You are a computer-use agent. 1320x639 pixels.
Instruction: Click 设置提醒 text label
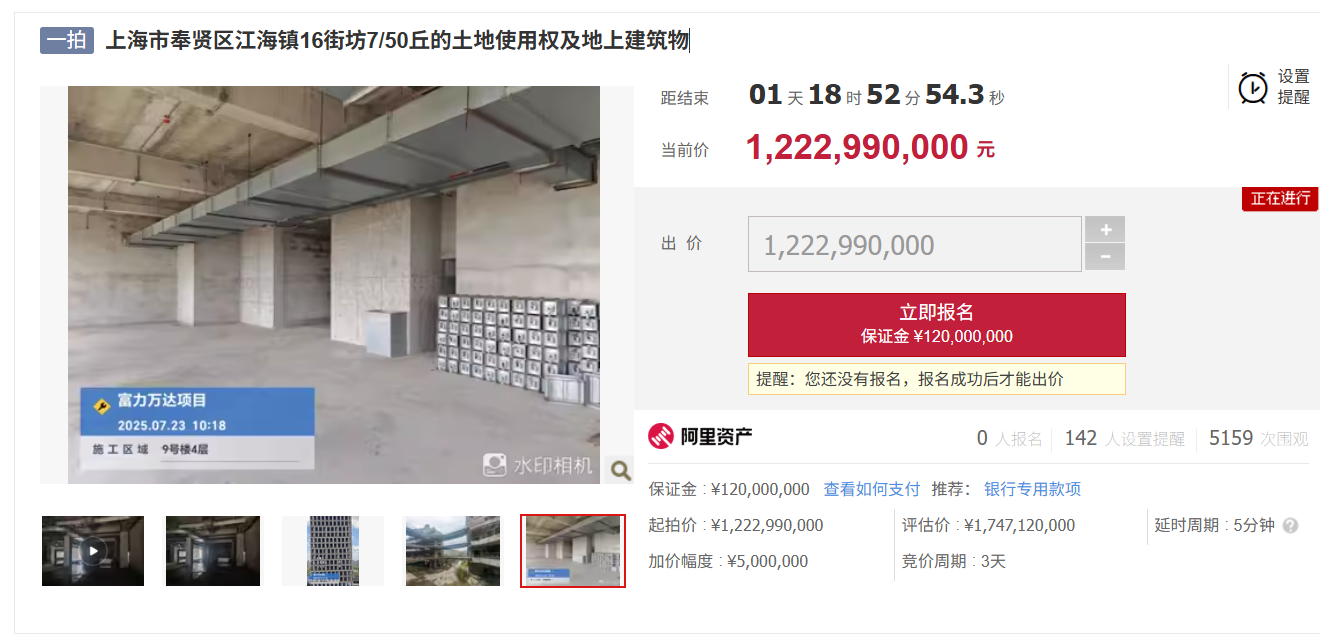[x=1293, y=87]
